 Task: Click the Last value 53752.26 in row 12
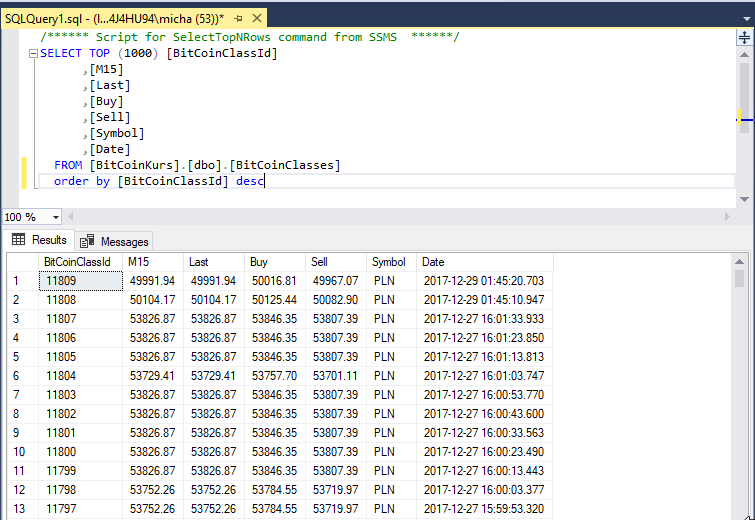pos(214,490)
